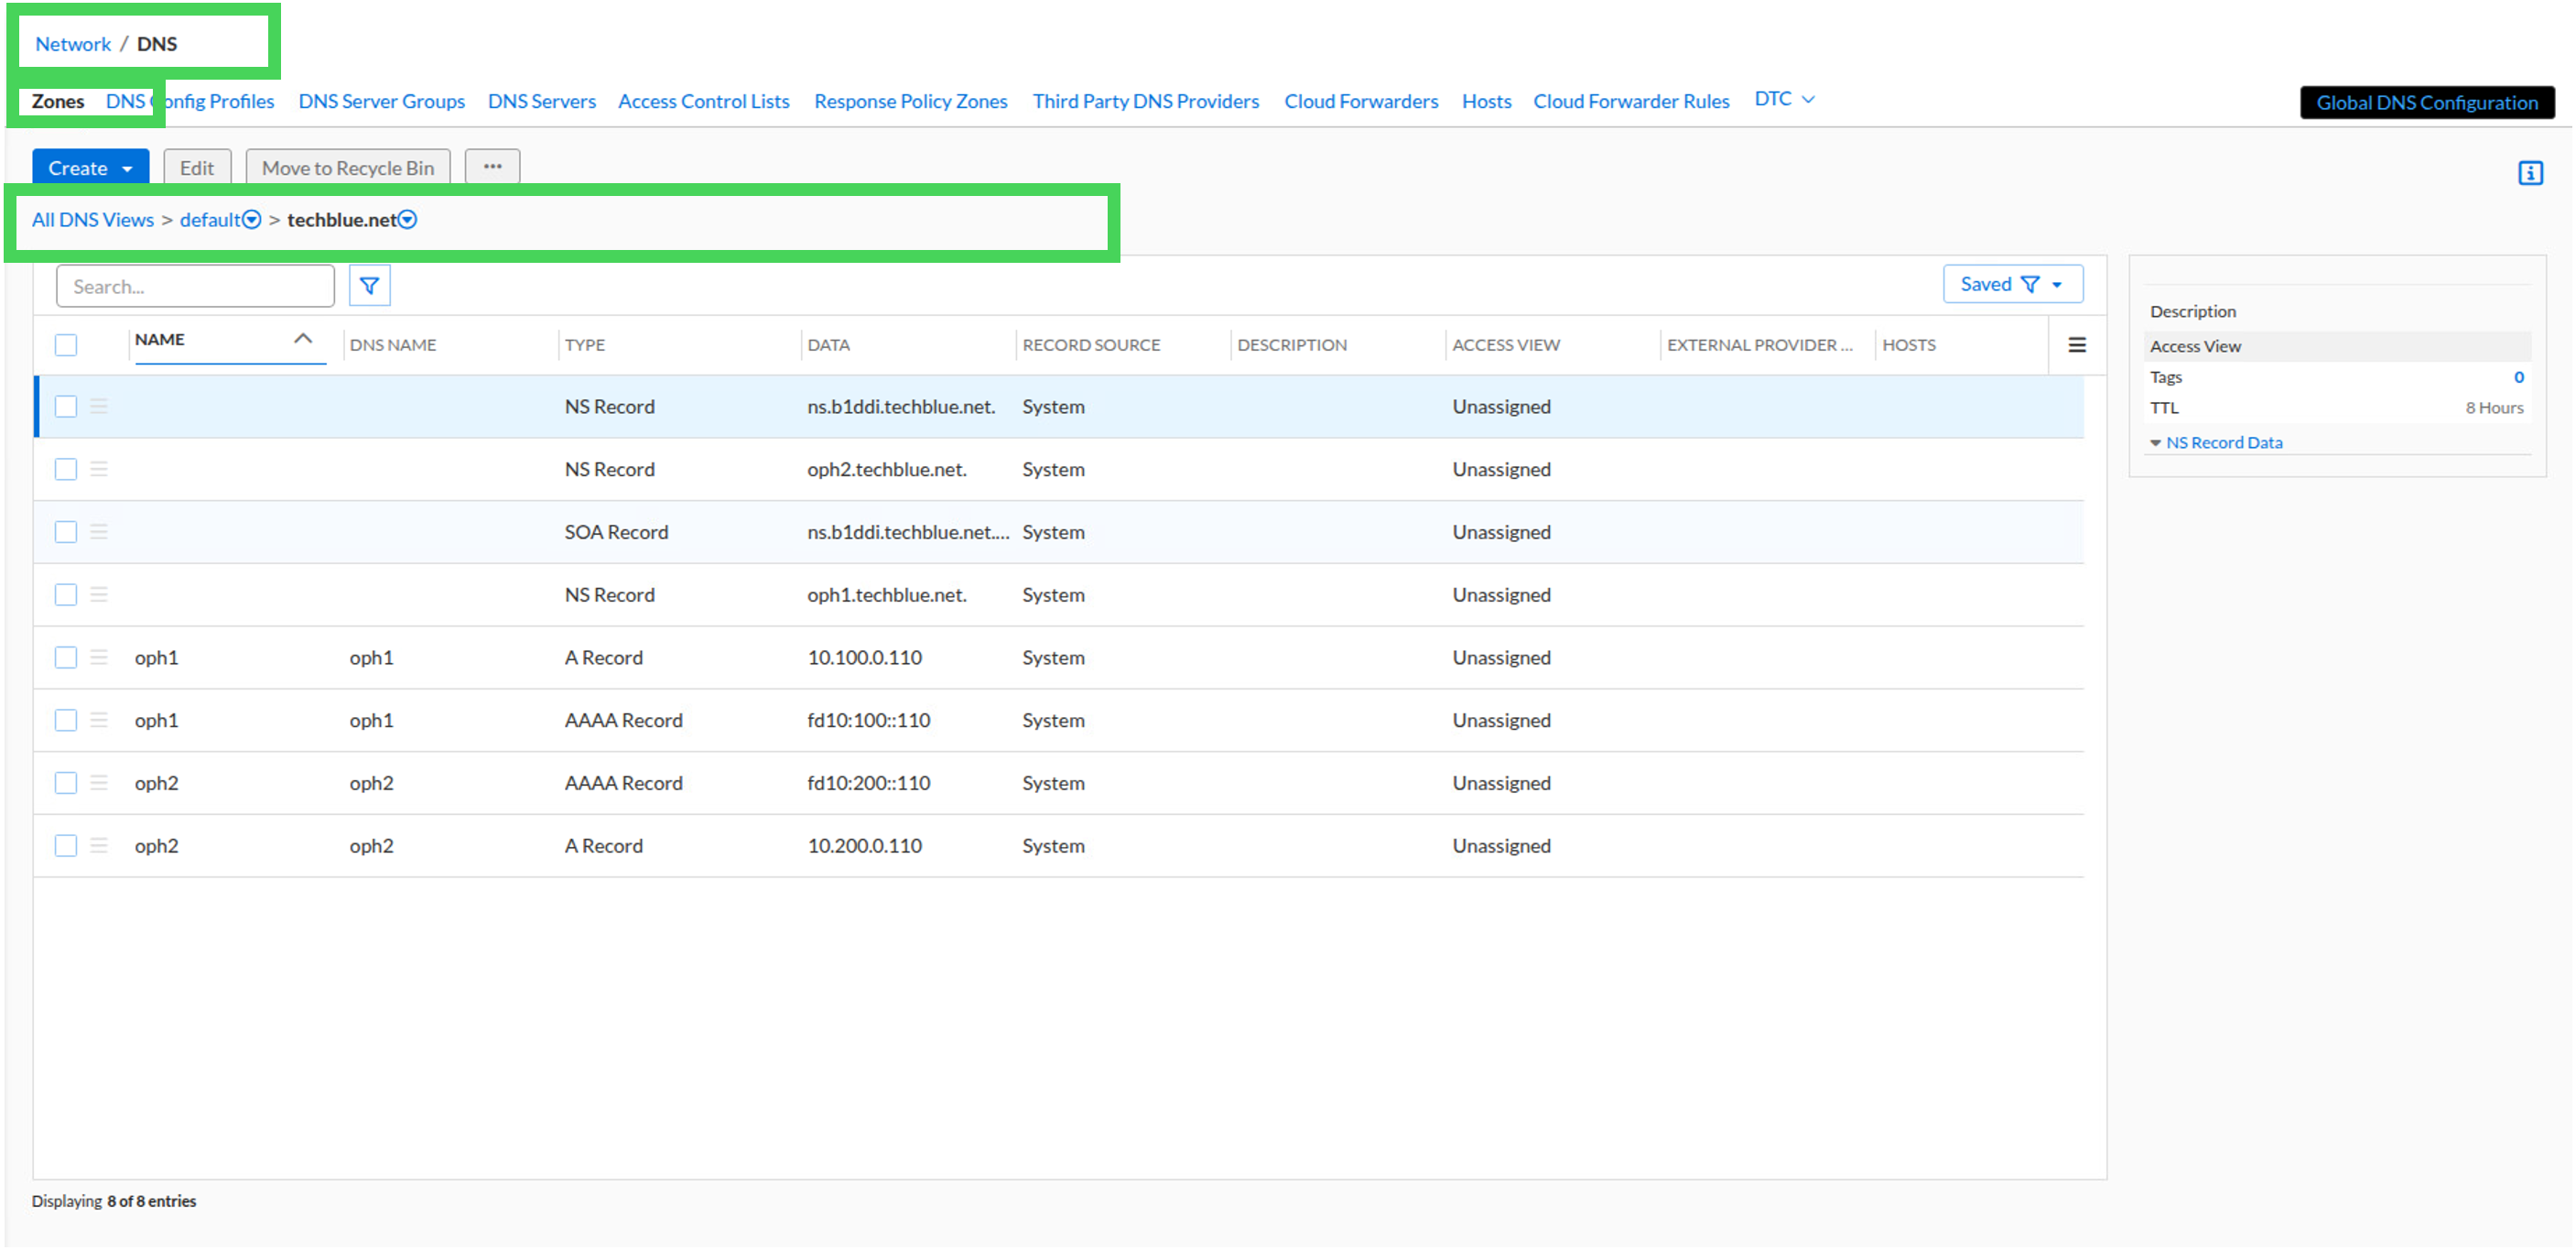
Task: Expand the DTC menu in tab bar
Action: tap(1784, 99)
